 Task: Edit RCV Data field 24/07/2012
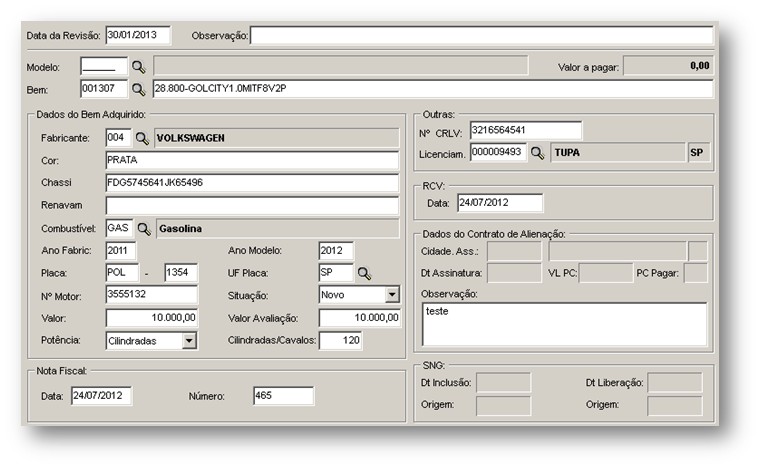[x=500, y=202]
